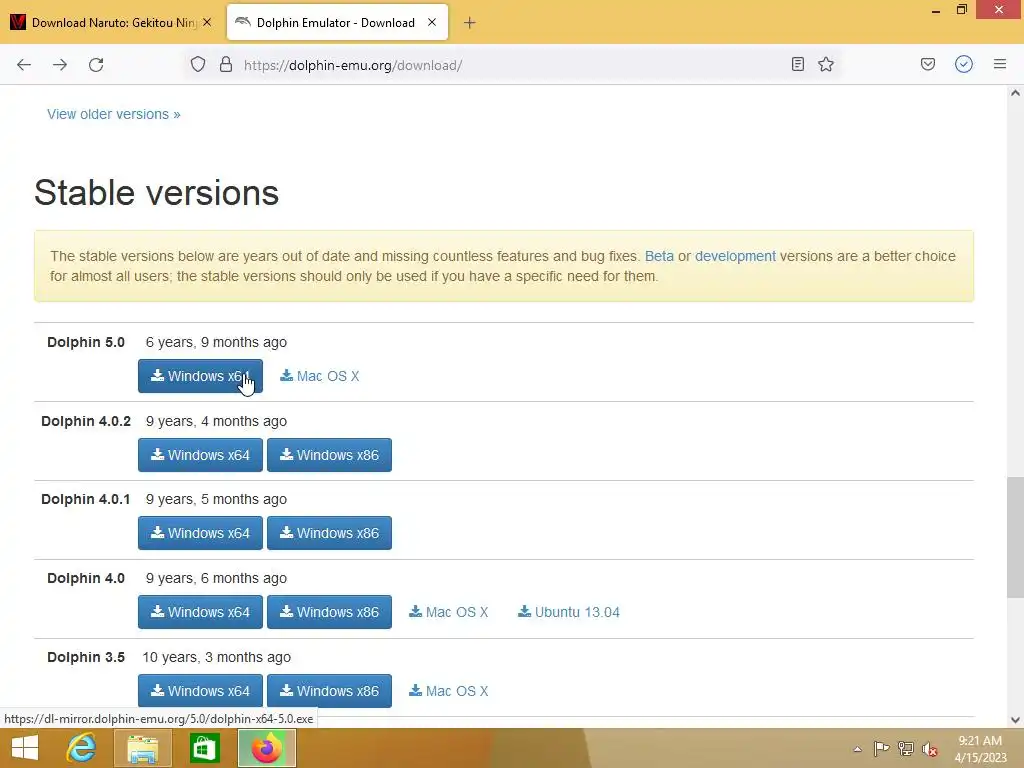This screenshot has height=768, width=1024.
Task: Open the tracking protection shield icon
Action: [198, 65]
